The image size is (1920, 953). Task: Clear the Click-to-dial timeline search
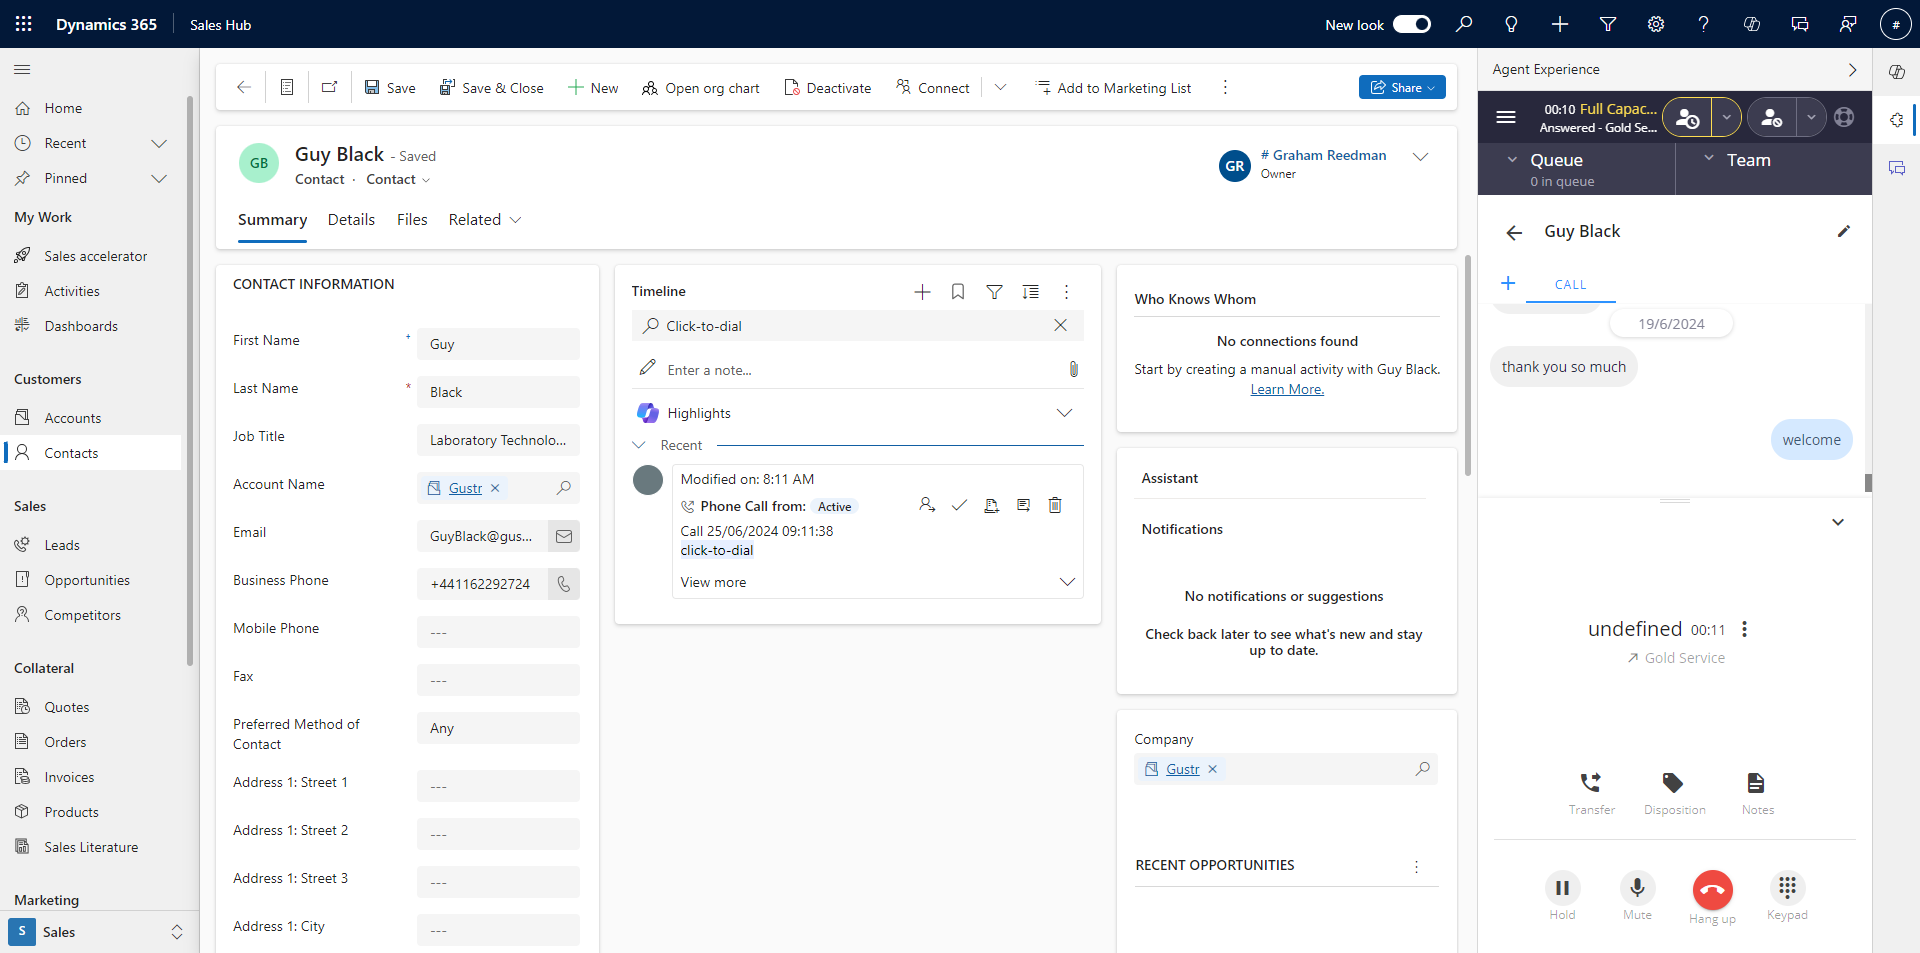click(1061, 325)
